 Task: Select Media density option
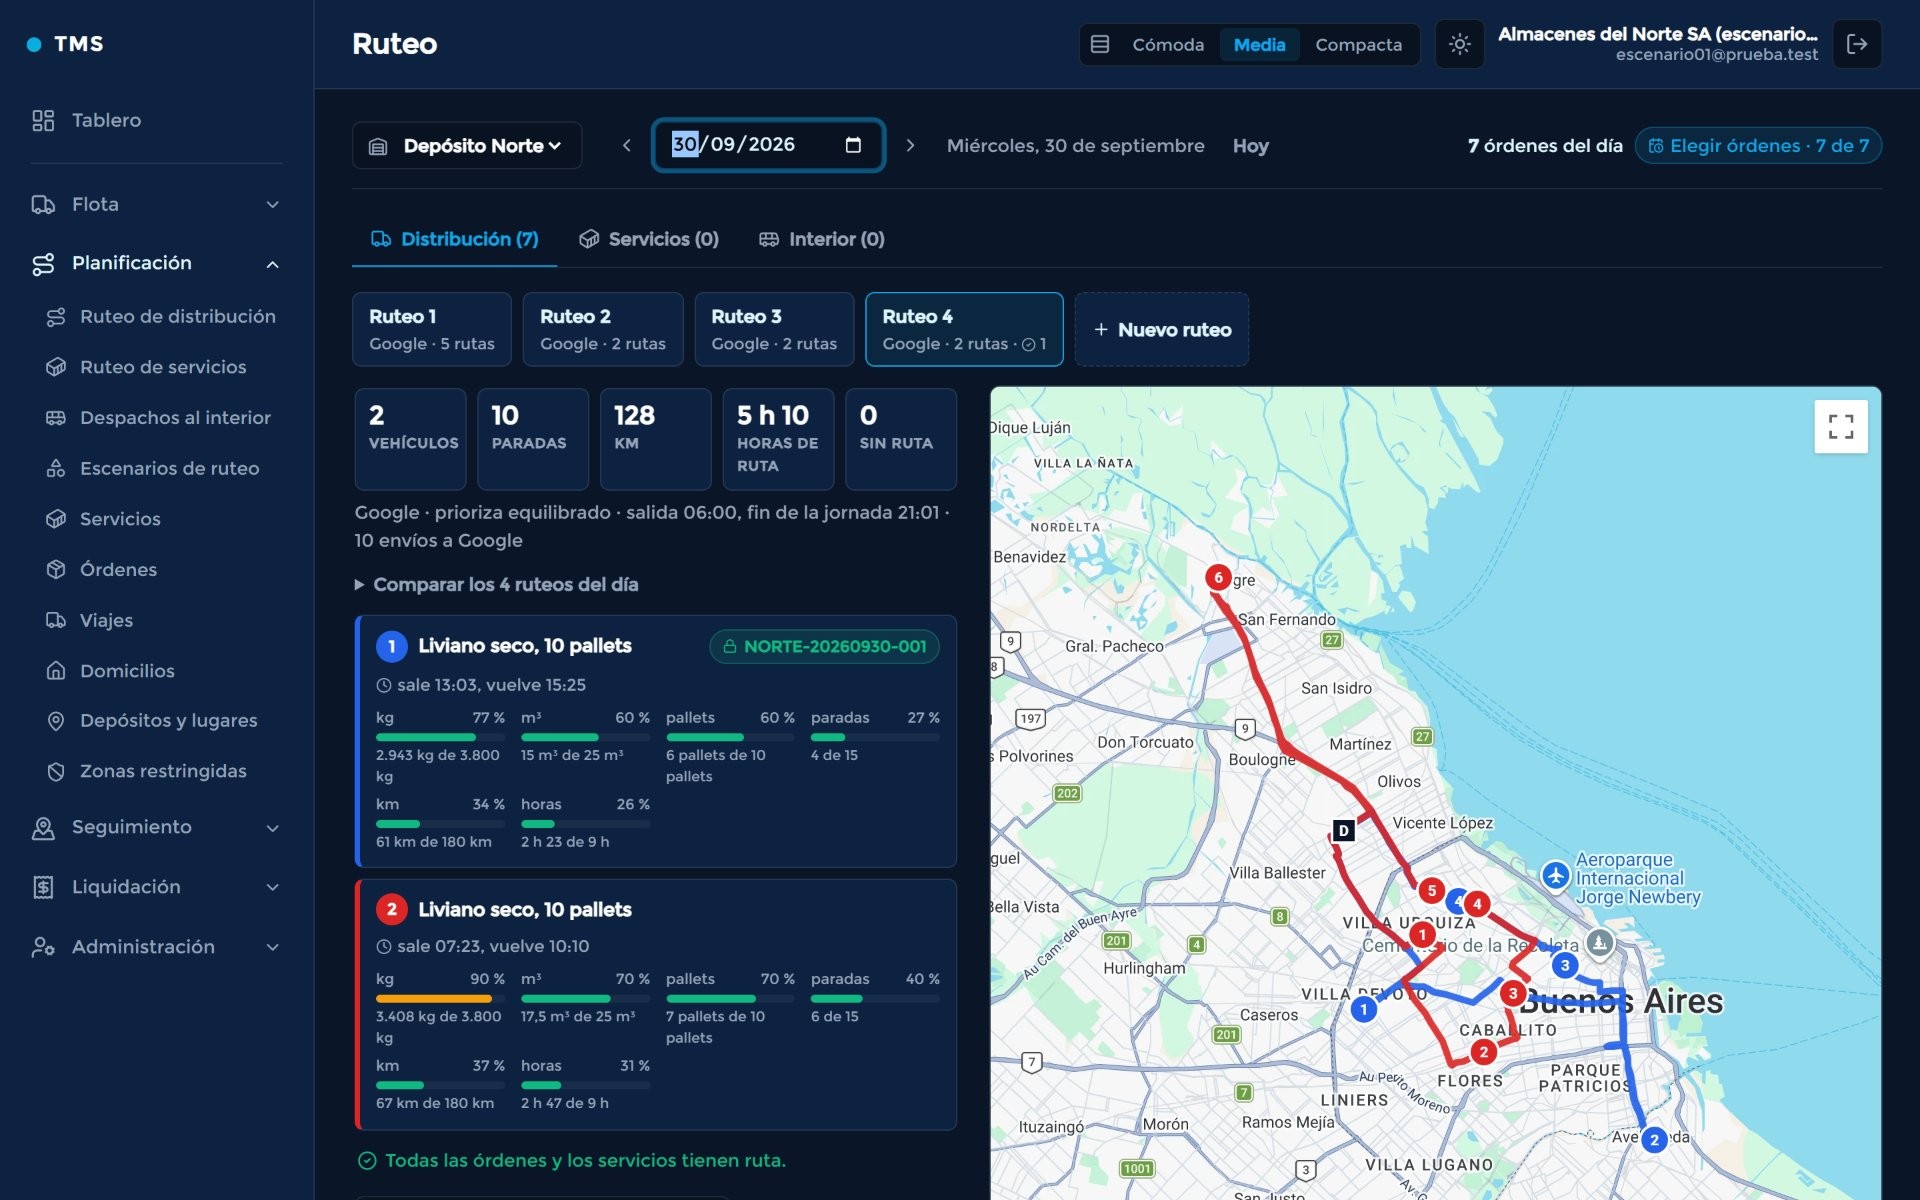click(1259, 44)
